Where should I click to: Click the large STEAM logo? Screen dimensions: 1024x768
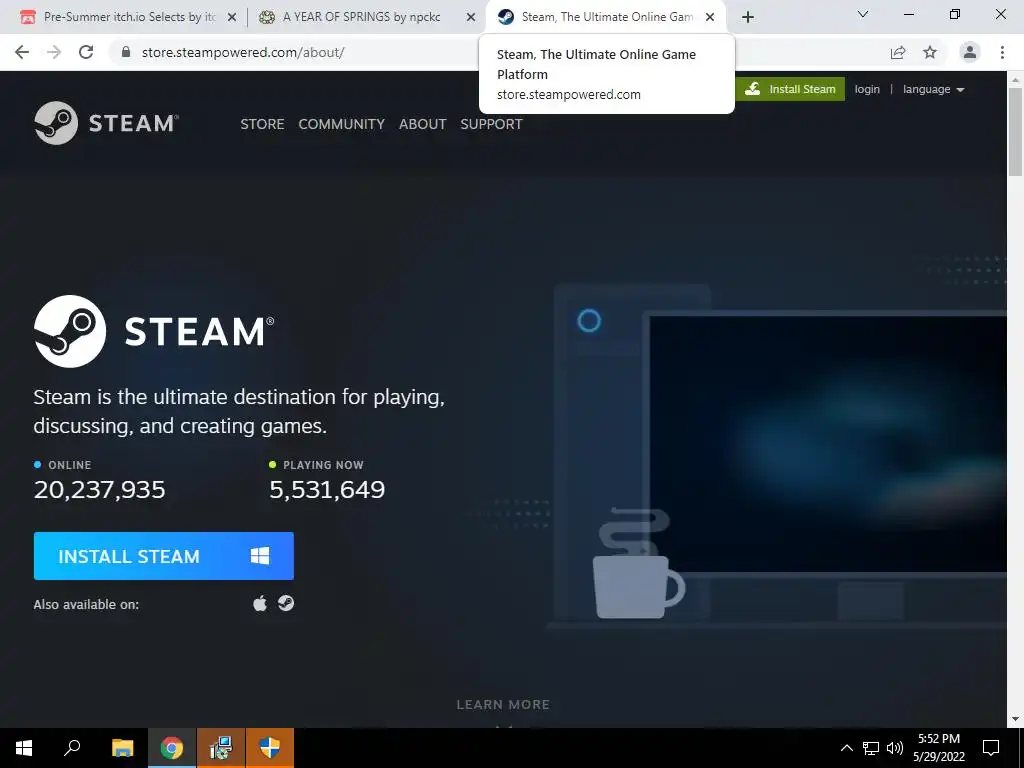(x=154, y=331)
